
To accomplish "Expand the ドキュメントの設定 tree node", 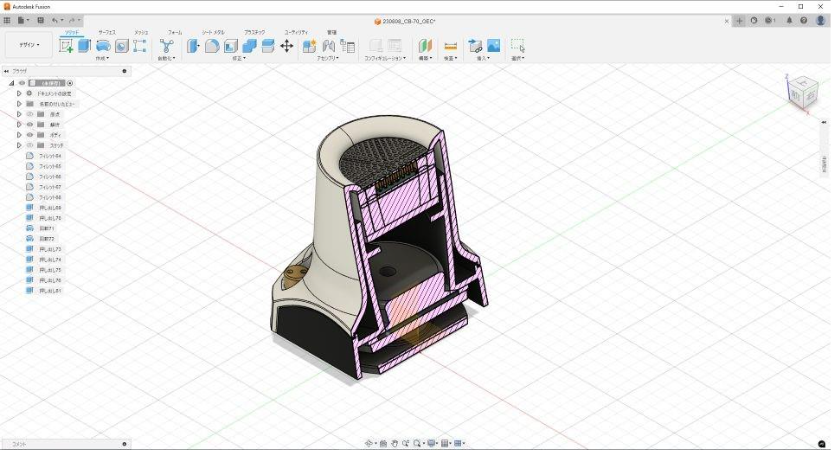I will point(19,93).
